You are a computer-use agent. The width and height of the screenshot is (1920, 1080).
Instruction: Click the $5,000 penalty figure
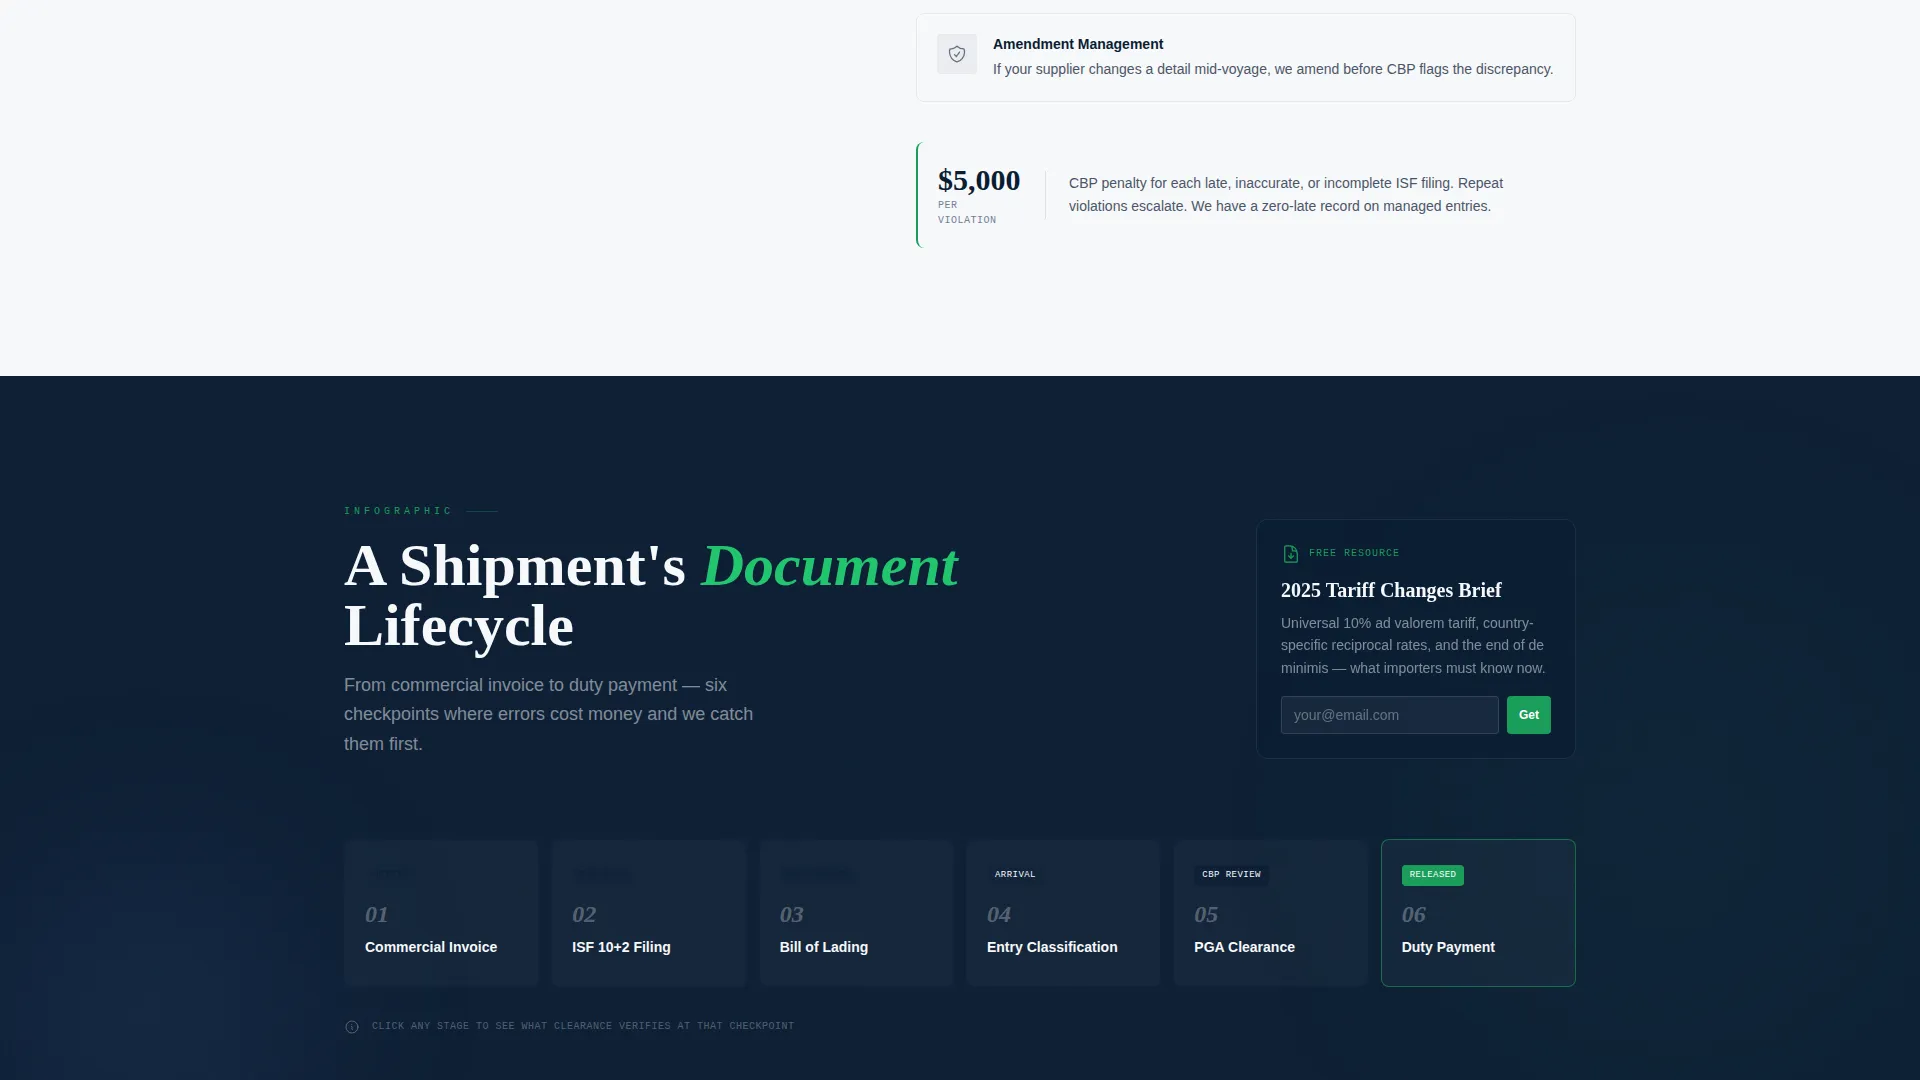(978, 180)
